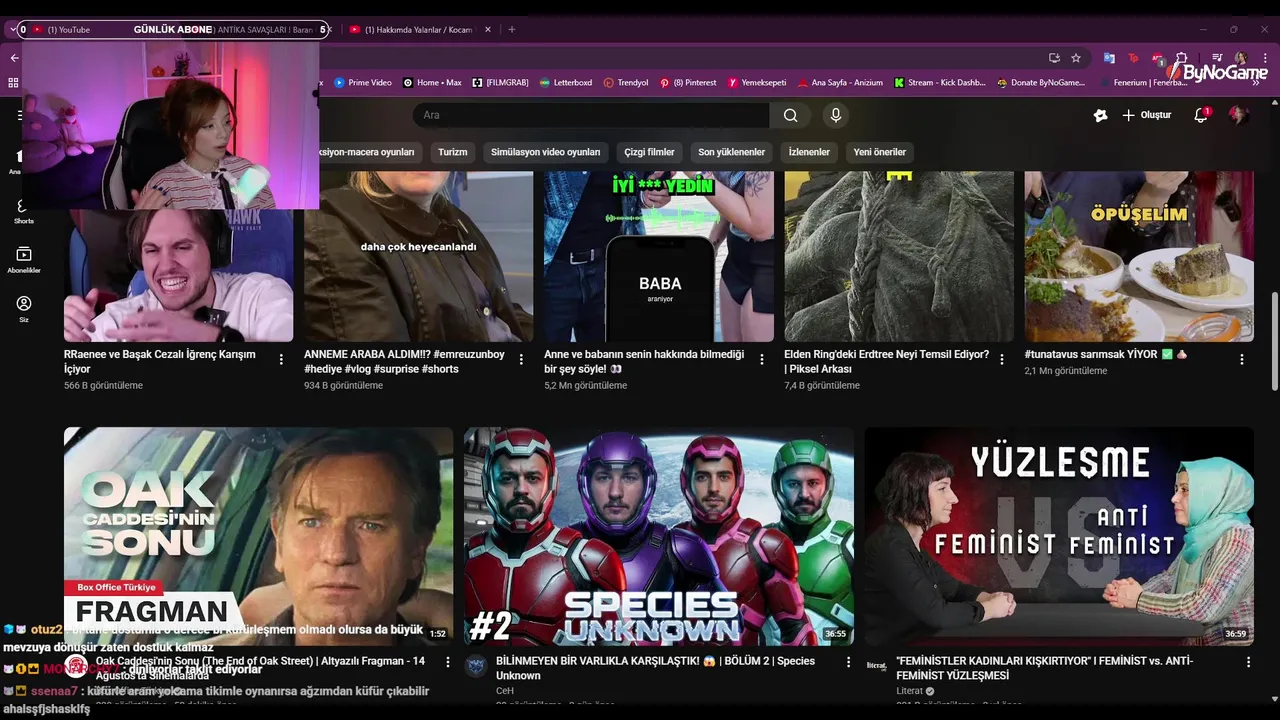The width and height of the screenshot is (1280, 720).
Task: Select Simülasyon video oyunları chip
Action: click(545, 152)
